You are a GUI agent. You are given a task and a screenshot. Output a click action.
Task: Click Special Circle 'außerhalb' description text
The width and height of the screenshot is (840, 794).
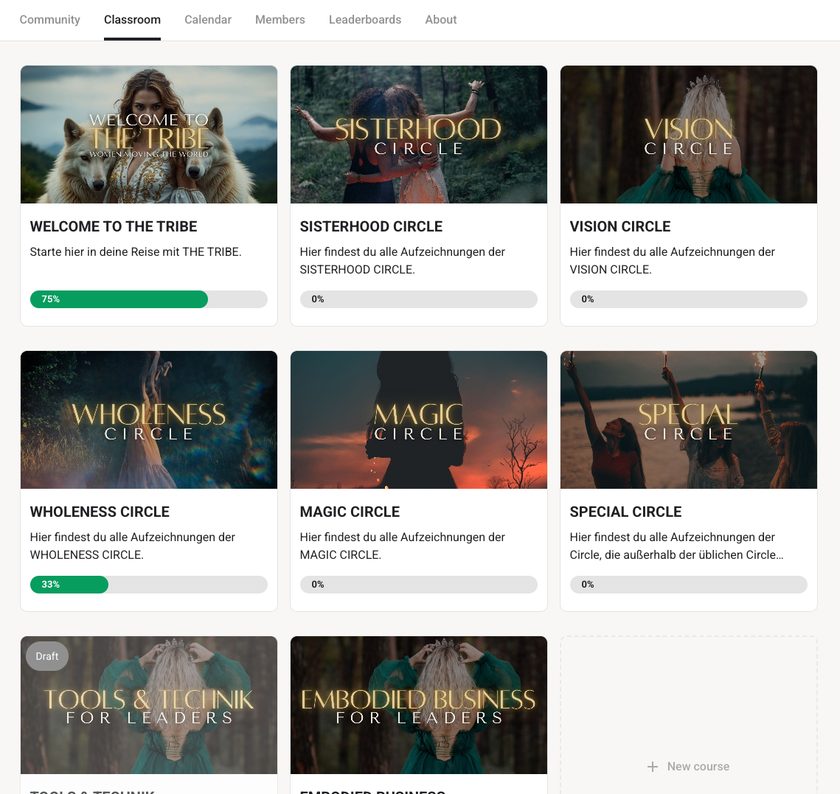pos(677,546)
